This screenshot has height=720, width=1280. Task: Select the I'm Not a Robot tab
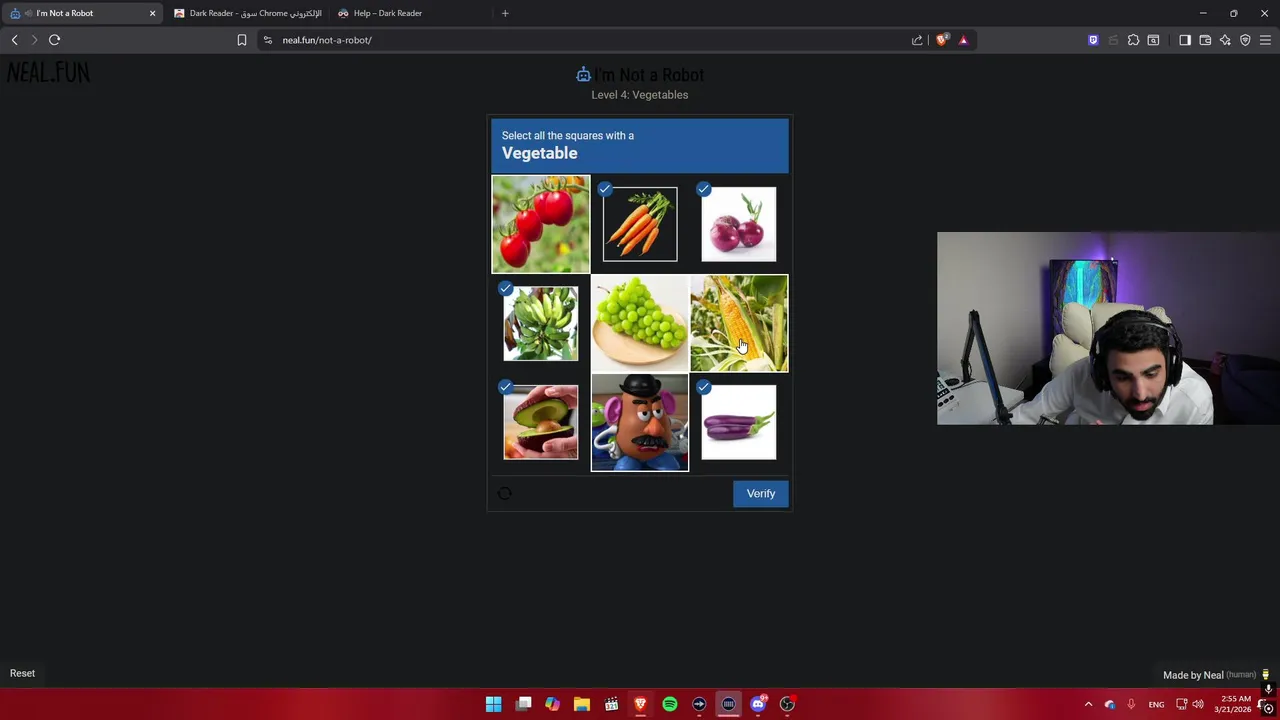pyautogui.click(x=82, y=13)
